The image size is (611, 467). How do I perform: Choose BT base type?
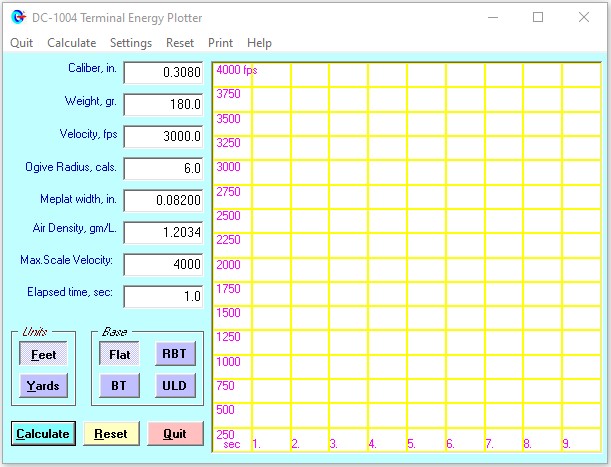(119, 386)
